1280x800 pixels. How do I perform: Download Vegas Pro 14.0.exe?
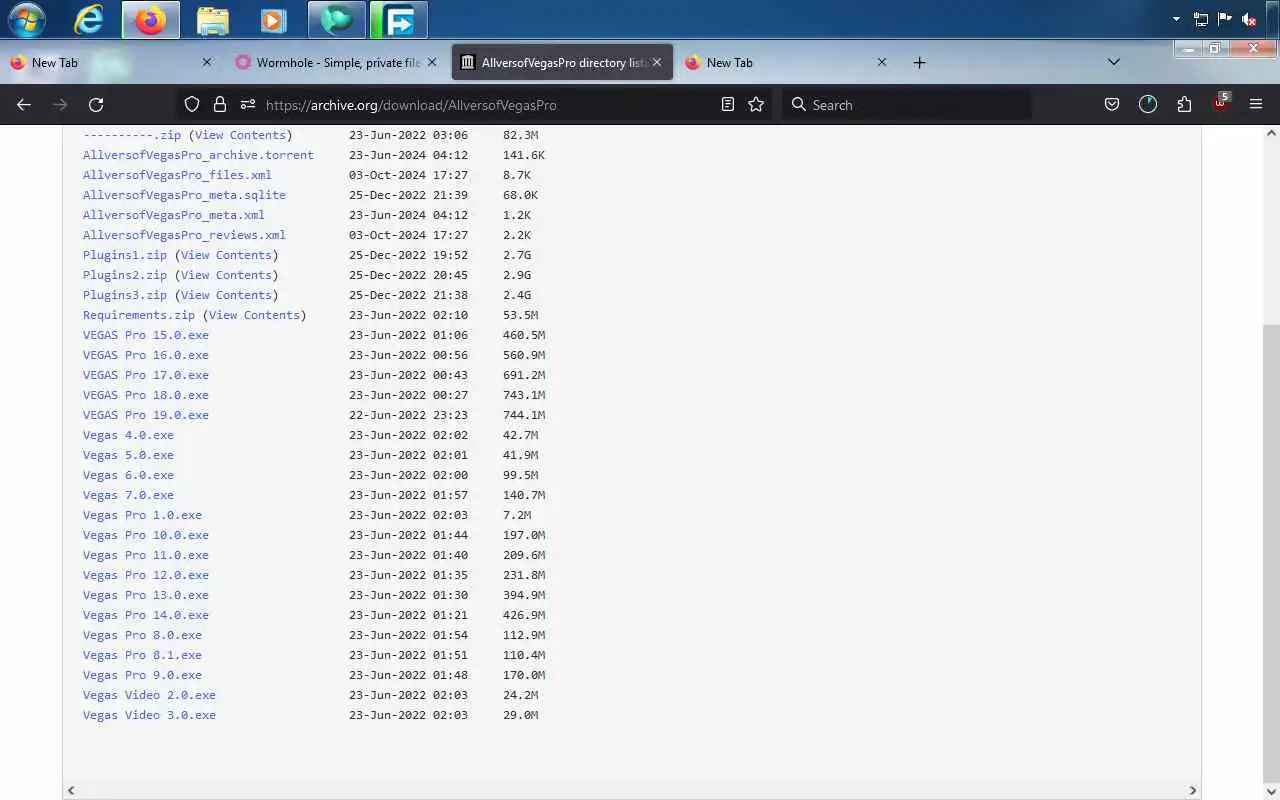tap(146, 615)
